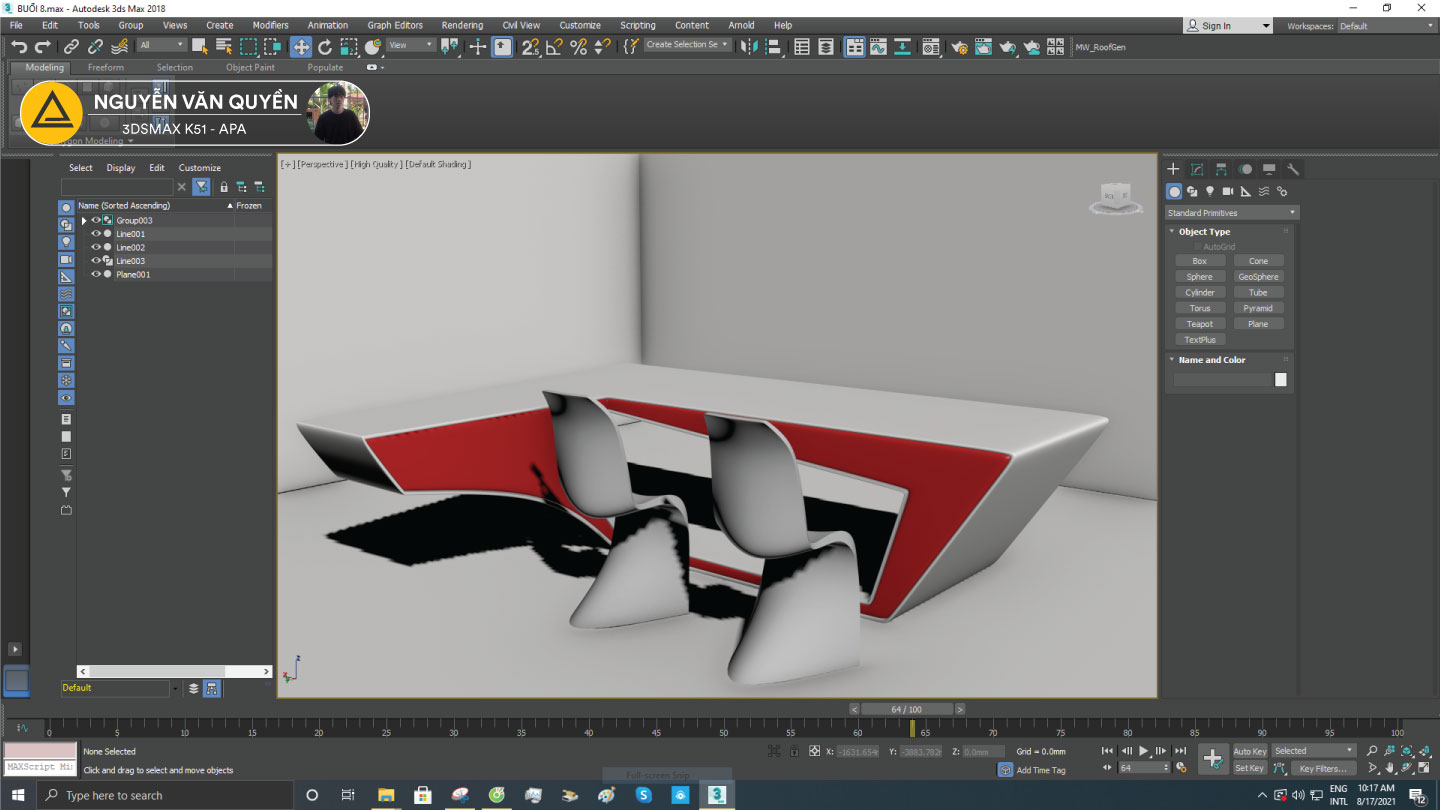Expand the Group003 tree node

click(x=84, y=220)
